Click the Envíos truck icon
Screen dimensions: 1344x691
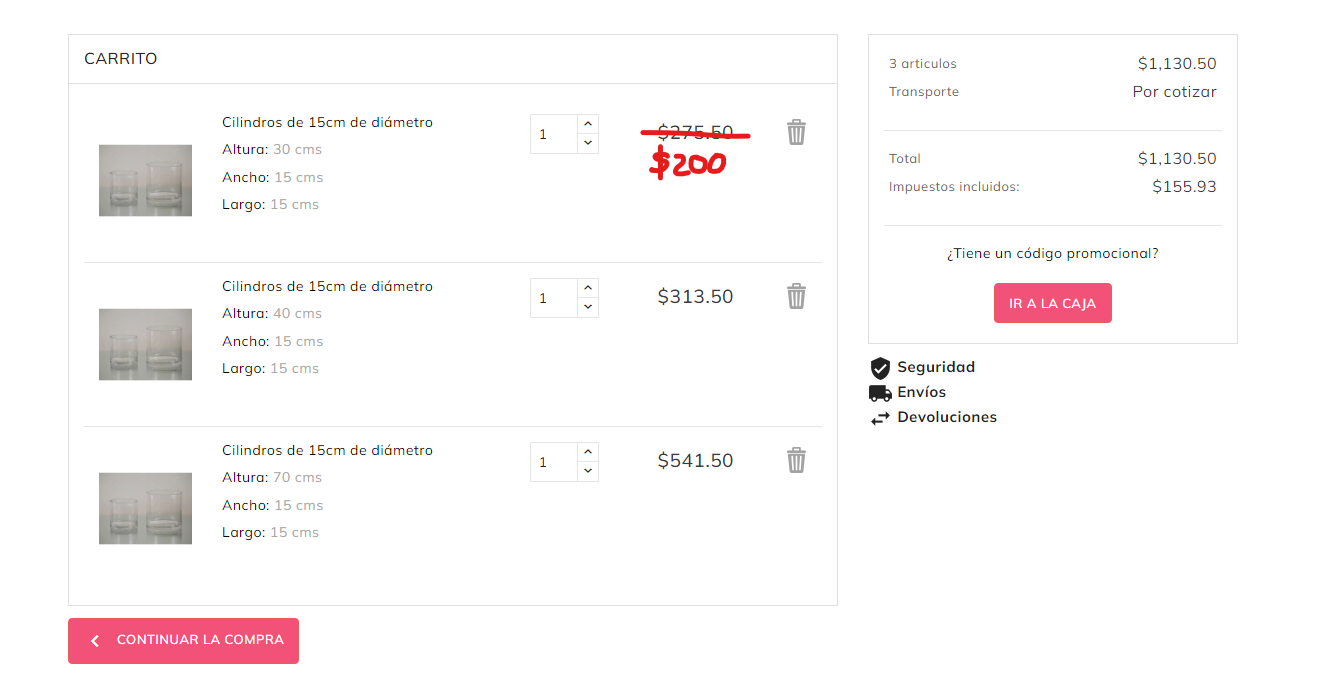coord(880,393)
